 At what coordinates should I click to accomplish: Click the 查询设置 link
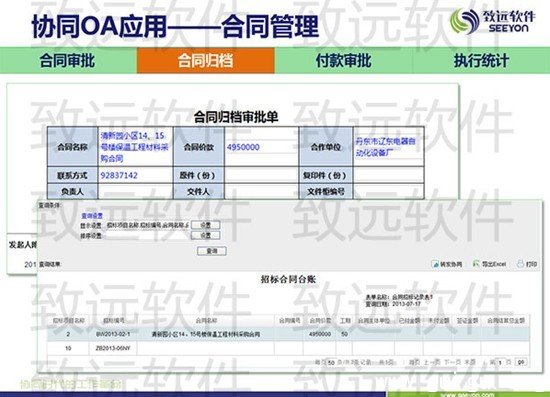coord(92,216)
